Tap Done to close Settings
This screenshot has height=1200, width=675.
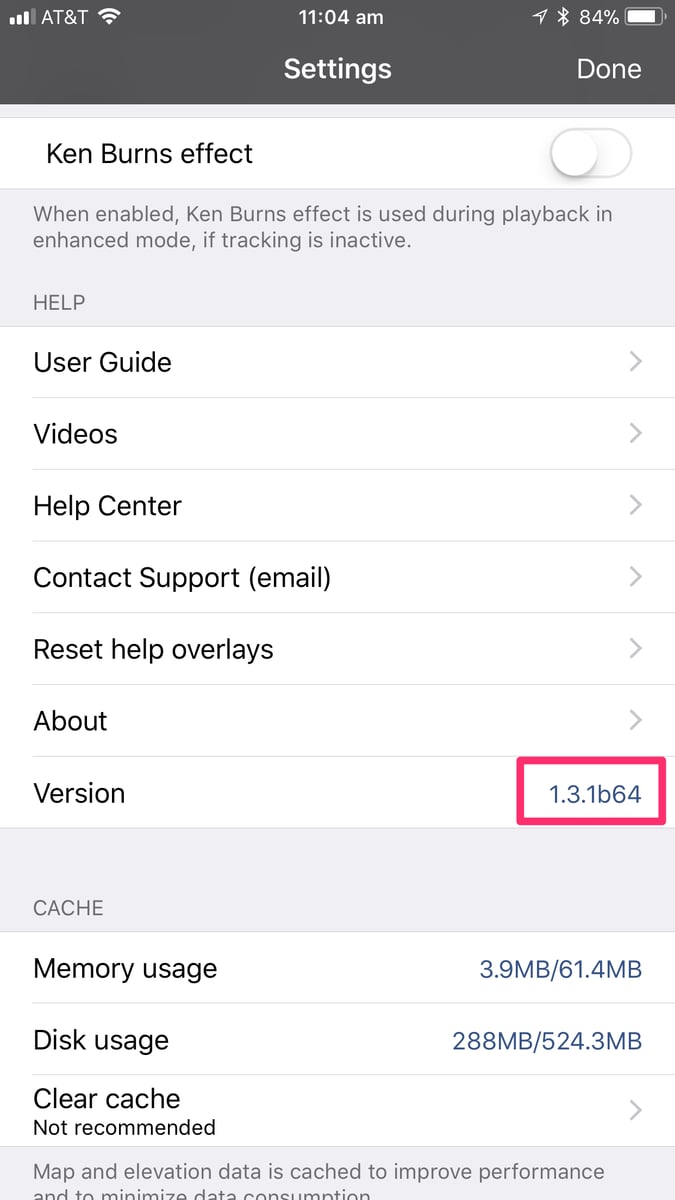point(609,69)
